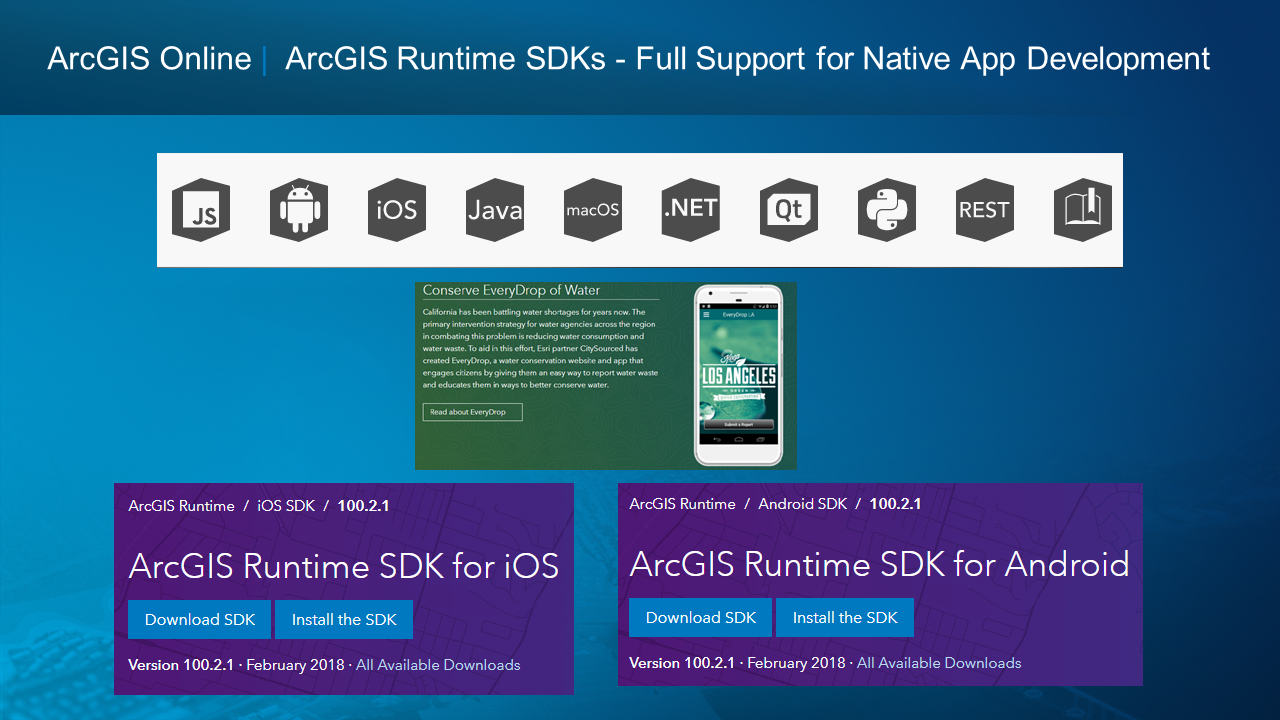The width and height of the screenshot is (1280, 720).
Task: Click the Conserve EveryDrop of Water heading
Action: (x=511, y=291)
